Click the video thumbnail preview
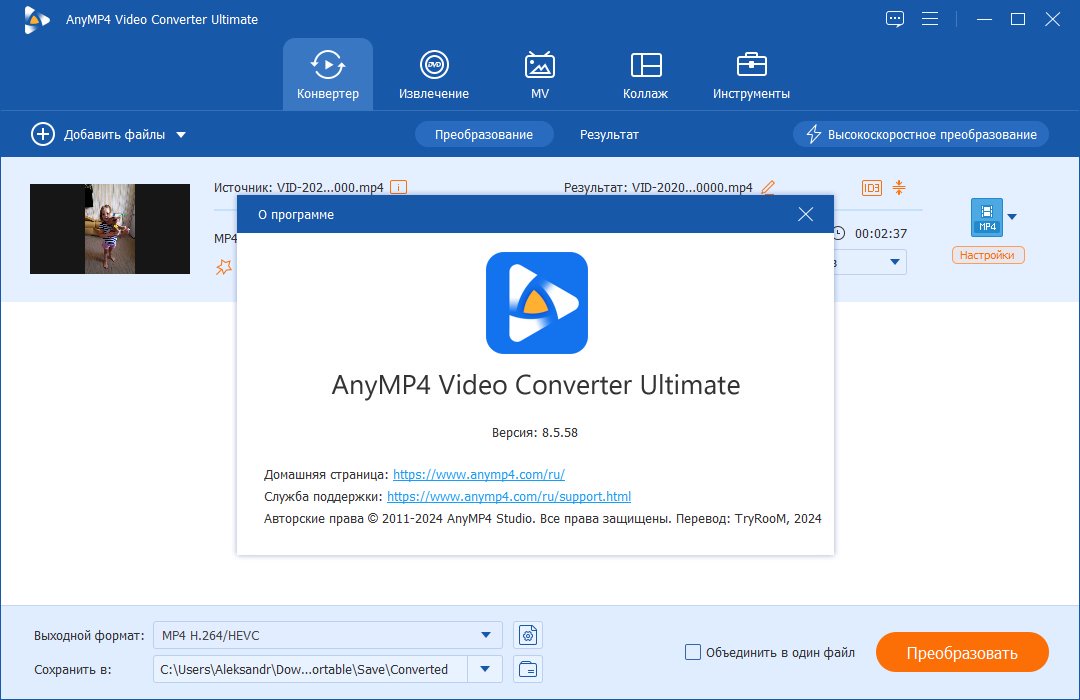This screenshot has height=700, width=1080. coord(110,229)
